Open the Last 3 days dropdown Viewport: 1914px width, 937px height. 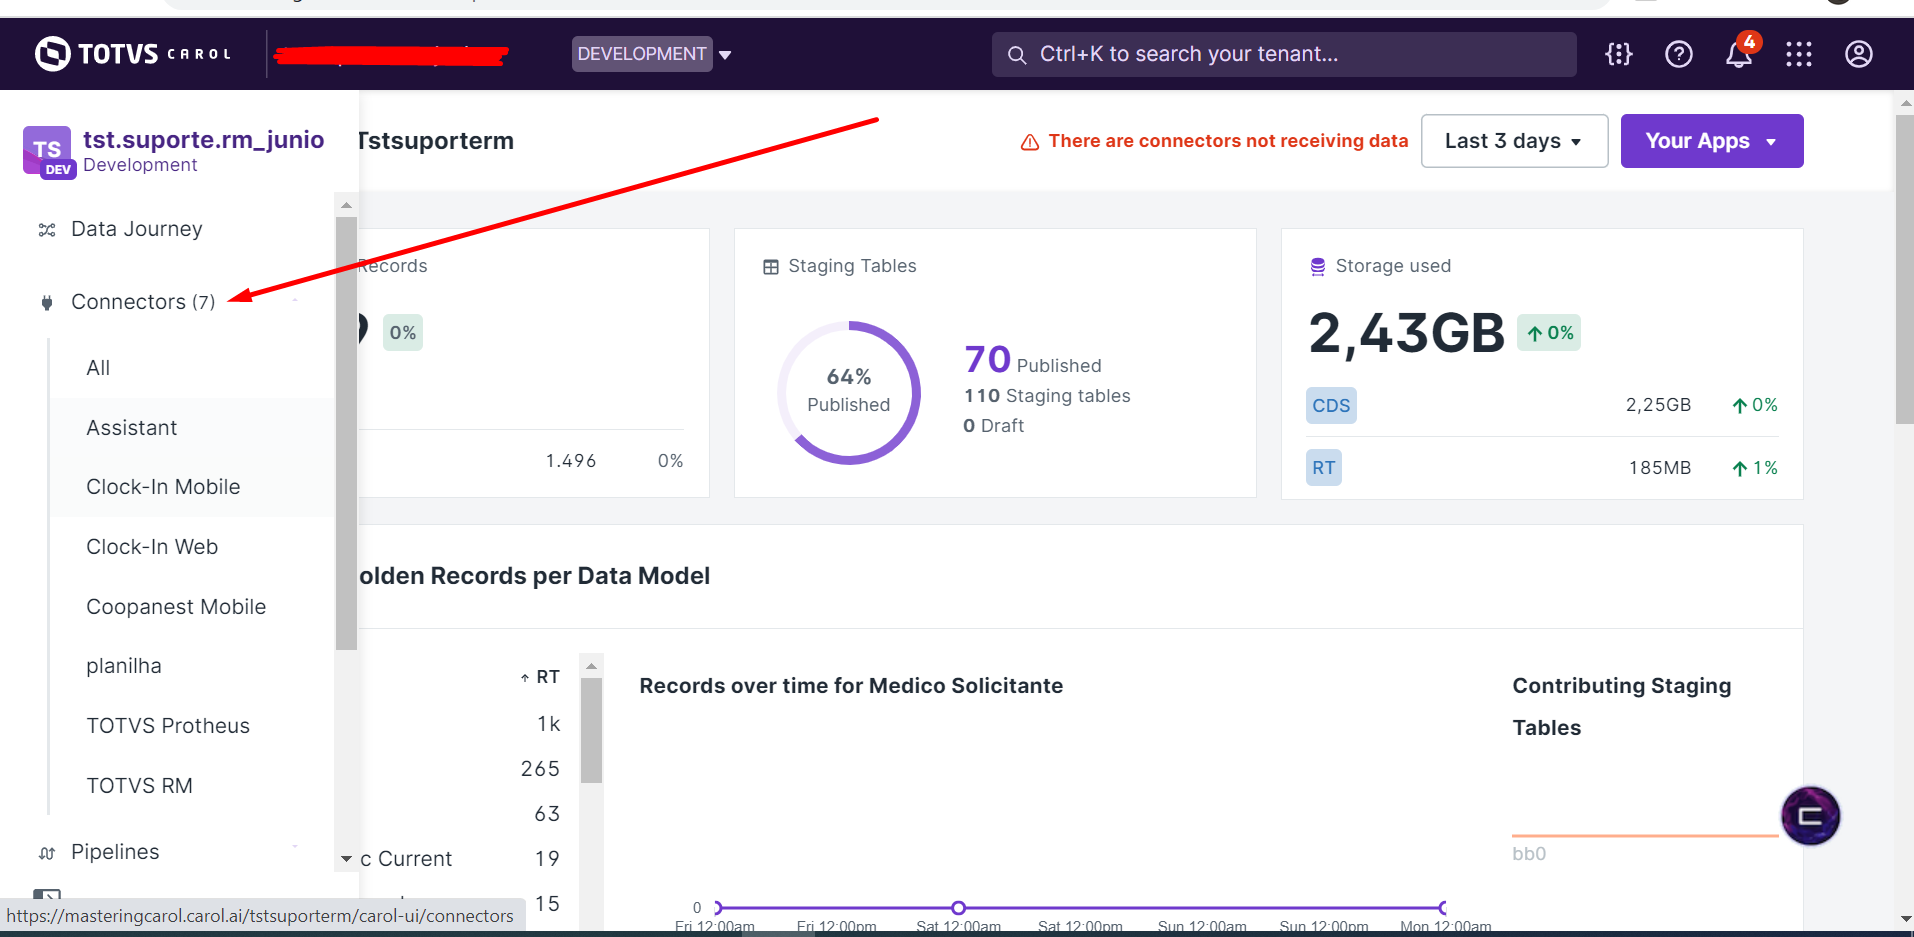1513,141
